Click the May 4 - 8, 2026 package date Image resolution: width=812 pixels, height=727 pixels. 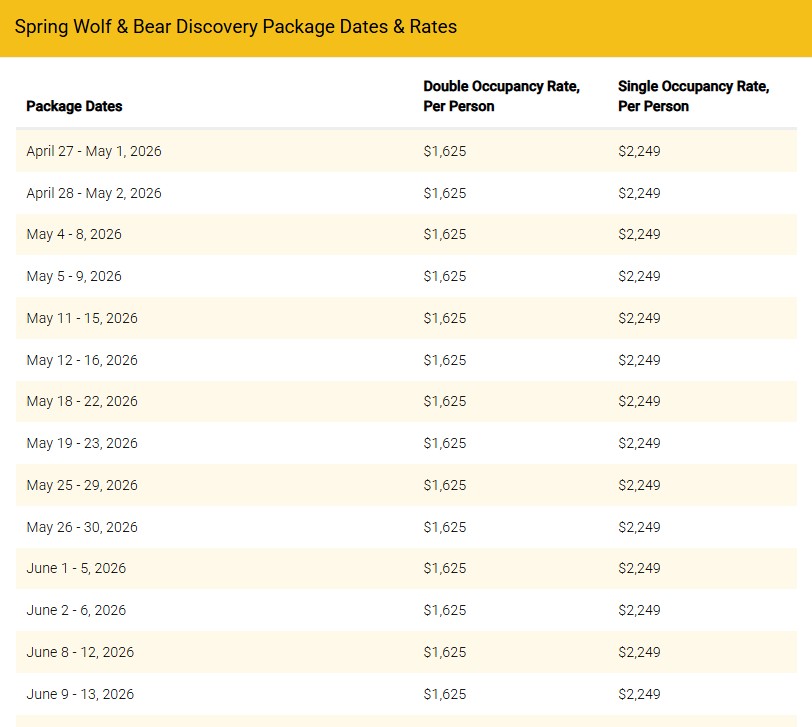pos(74,234)
